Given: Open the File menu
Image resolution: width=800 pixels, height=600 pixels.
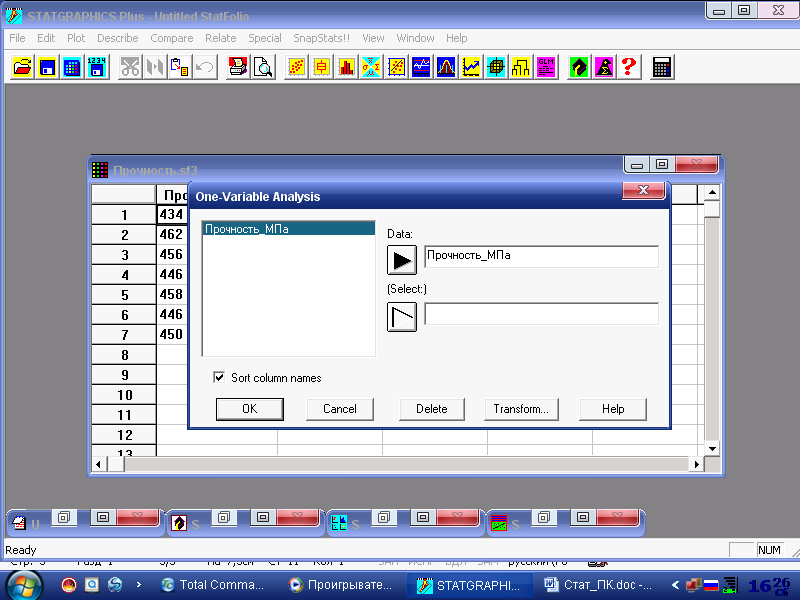Looking at the screenshot, I should [17, 38].
